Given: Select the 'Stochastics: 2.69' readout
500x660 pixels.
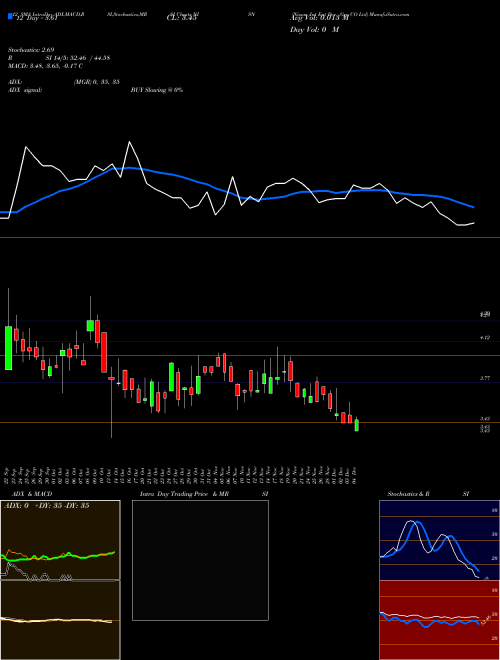Looking at the screenshot, I should pyautogui.click(x=31, y=50).
